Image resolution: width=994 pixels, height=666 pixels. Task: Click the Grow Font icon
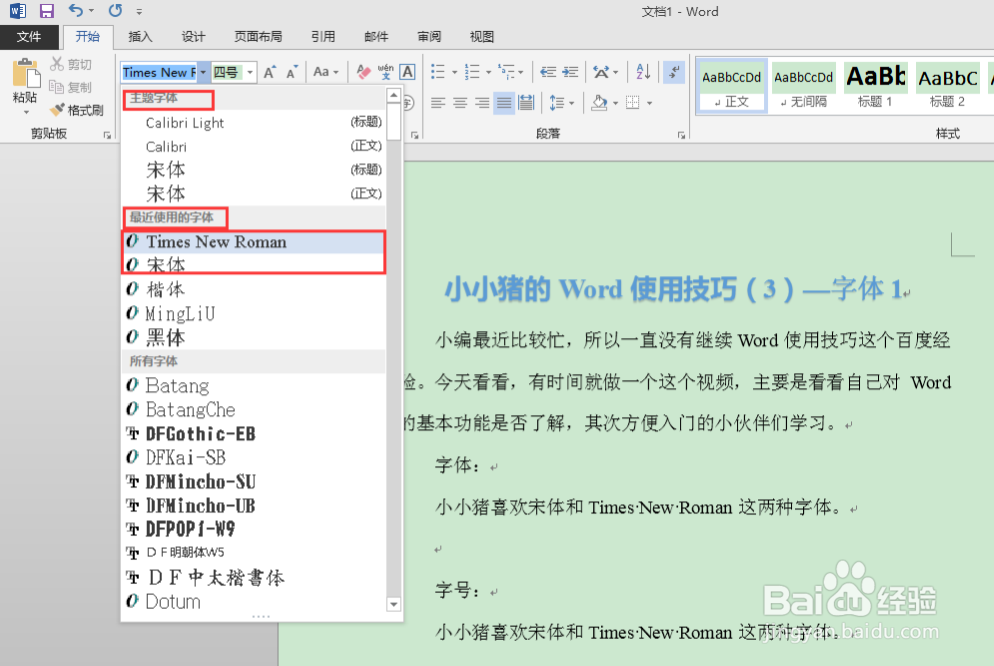[x=269, y=72]
